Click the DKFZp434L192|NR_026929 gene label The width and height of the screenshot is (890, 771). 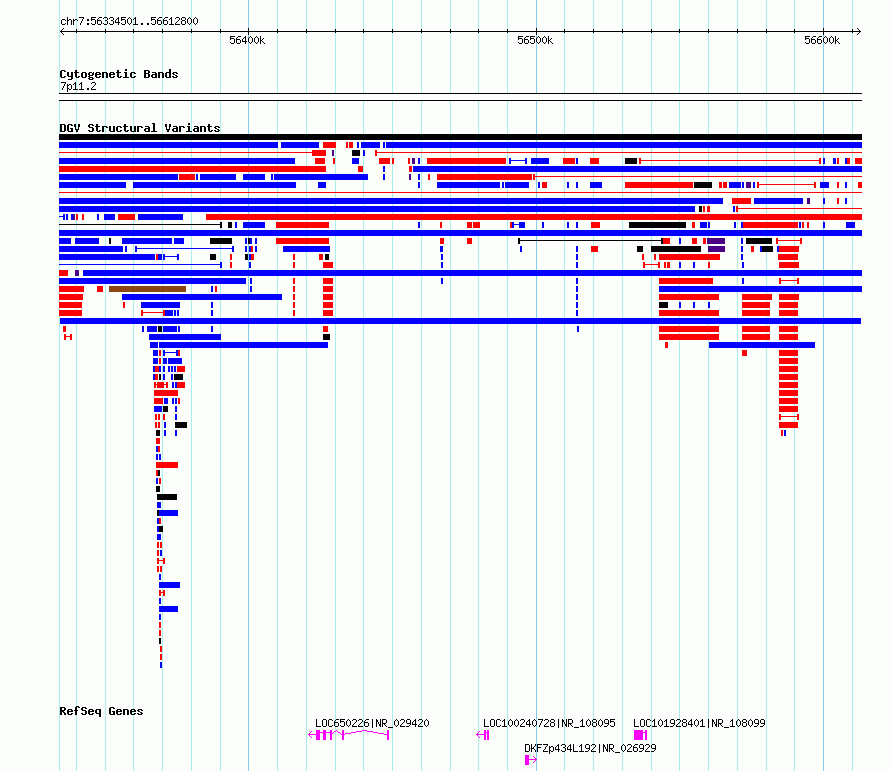coord(590,748)
